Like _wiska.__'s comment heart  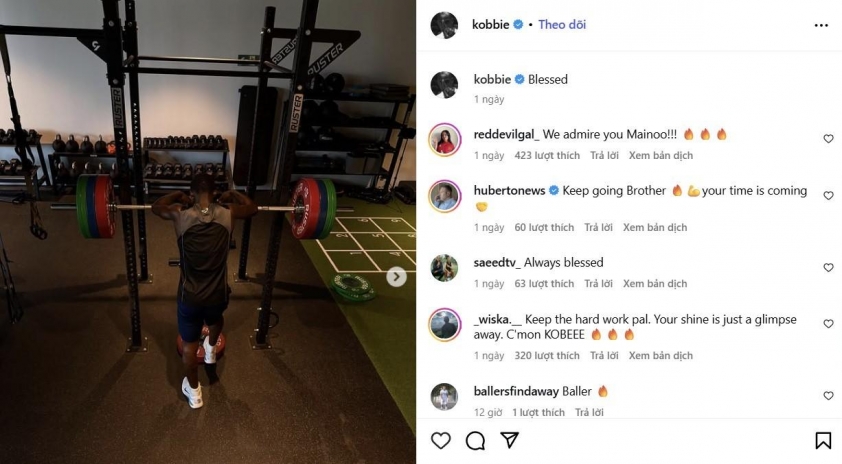pyautogui.click(x=828, y=324)
